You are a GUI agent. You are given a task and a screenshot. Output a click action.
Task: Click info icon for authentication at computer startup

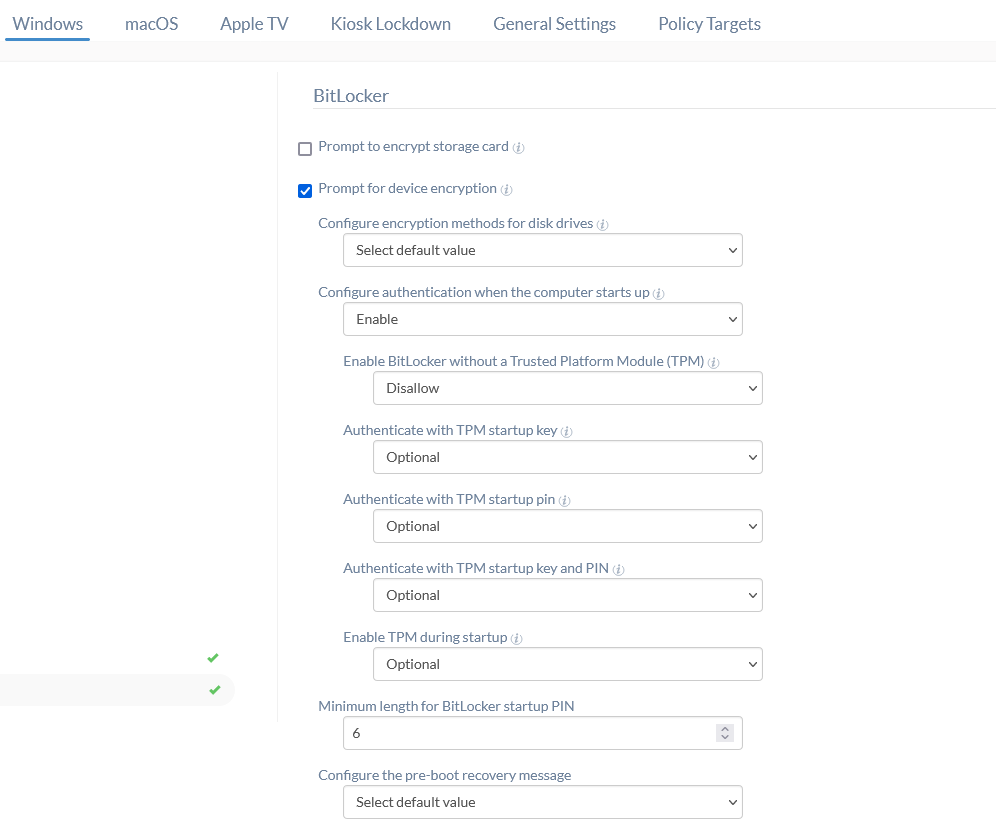[659, 294]
